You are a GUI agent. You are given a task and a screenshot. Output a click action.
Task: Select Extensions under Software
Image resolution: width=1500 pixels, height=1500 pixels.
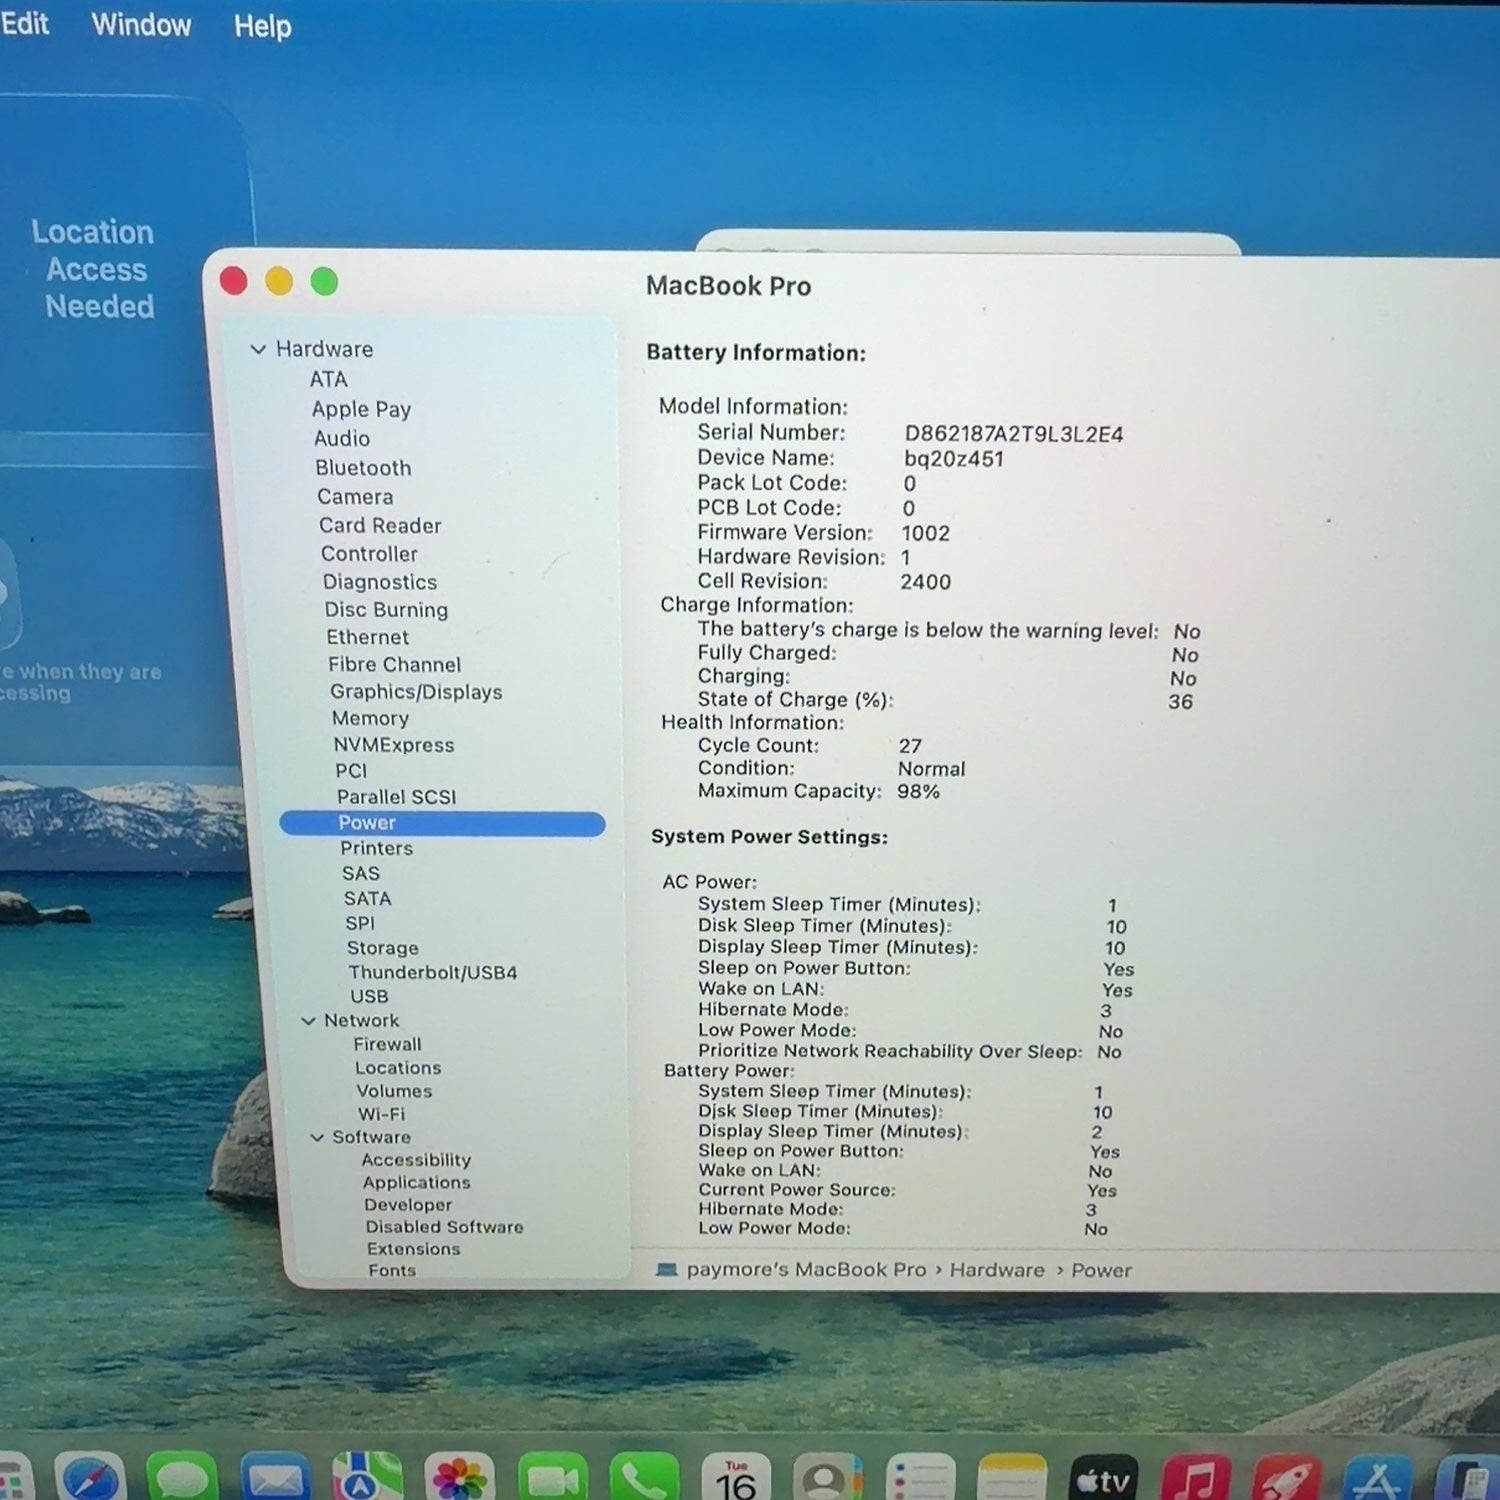(x=413, y=1249)
